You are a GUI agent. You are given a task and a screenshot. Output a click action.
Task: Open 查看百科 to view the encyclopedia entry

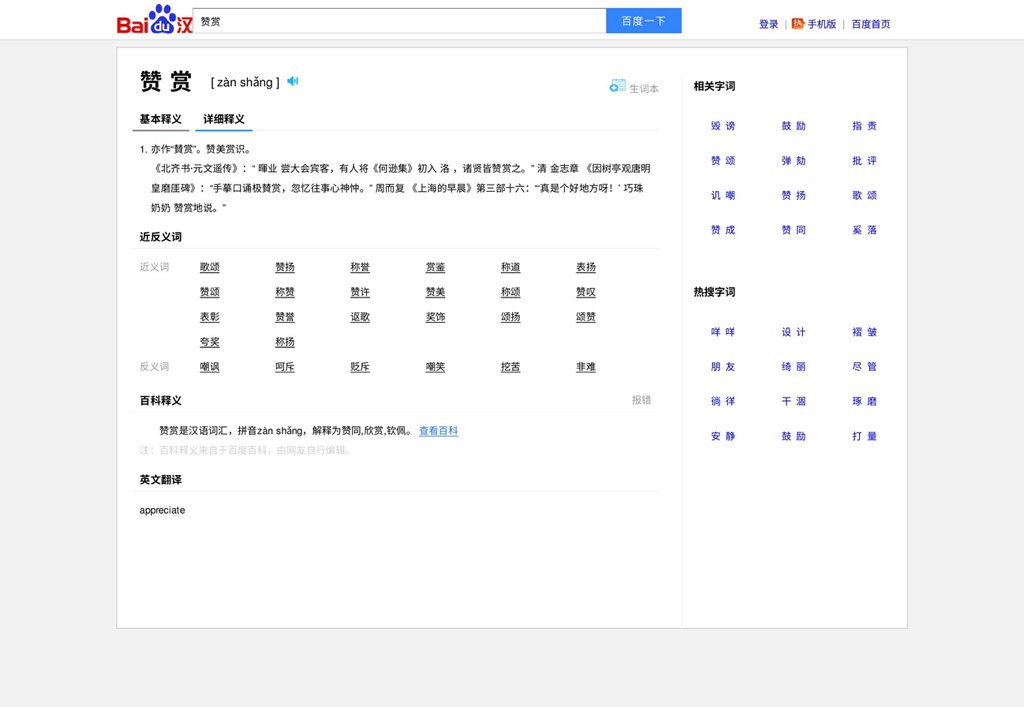[437, 430]
